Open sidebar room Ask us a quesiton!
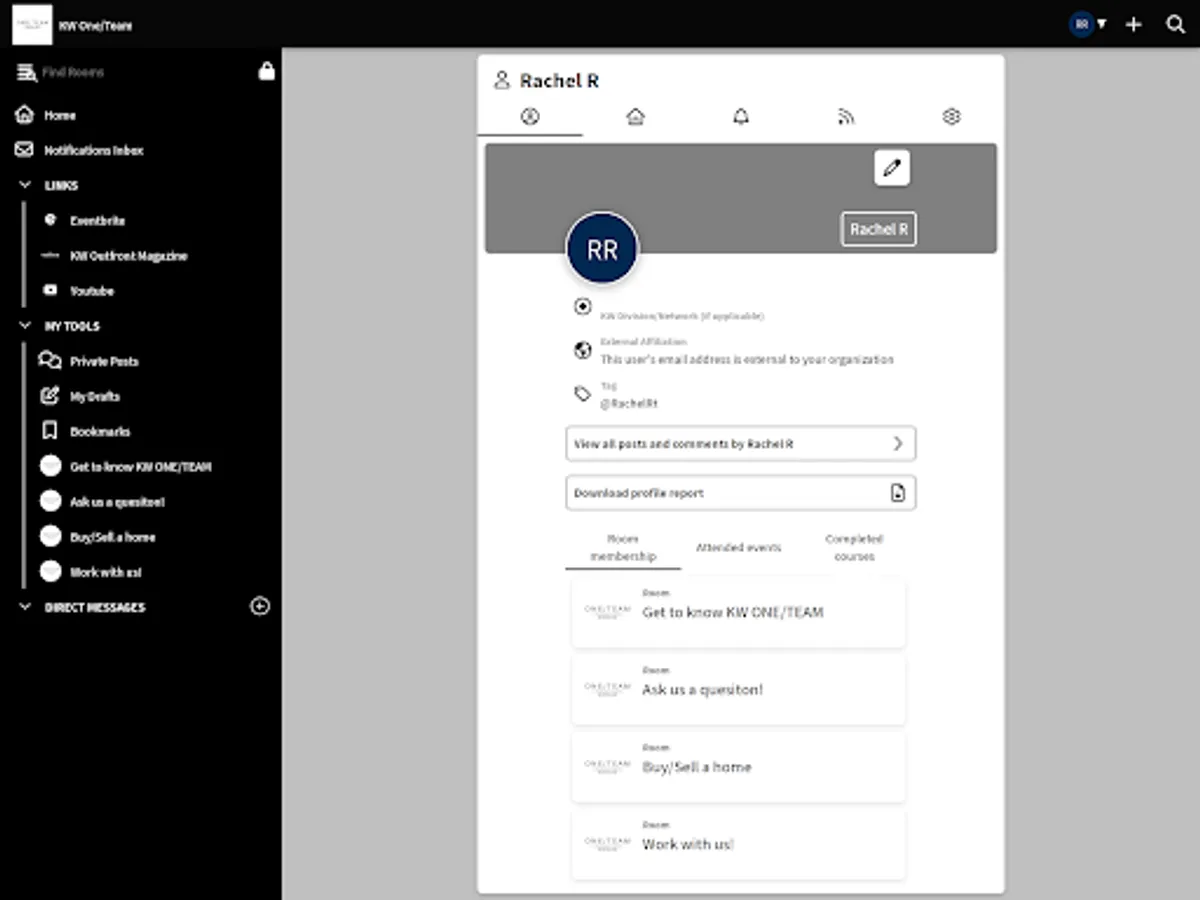This screenshot has width=1200, height=900. pyautogui.click(x=117, y=502)
